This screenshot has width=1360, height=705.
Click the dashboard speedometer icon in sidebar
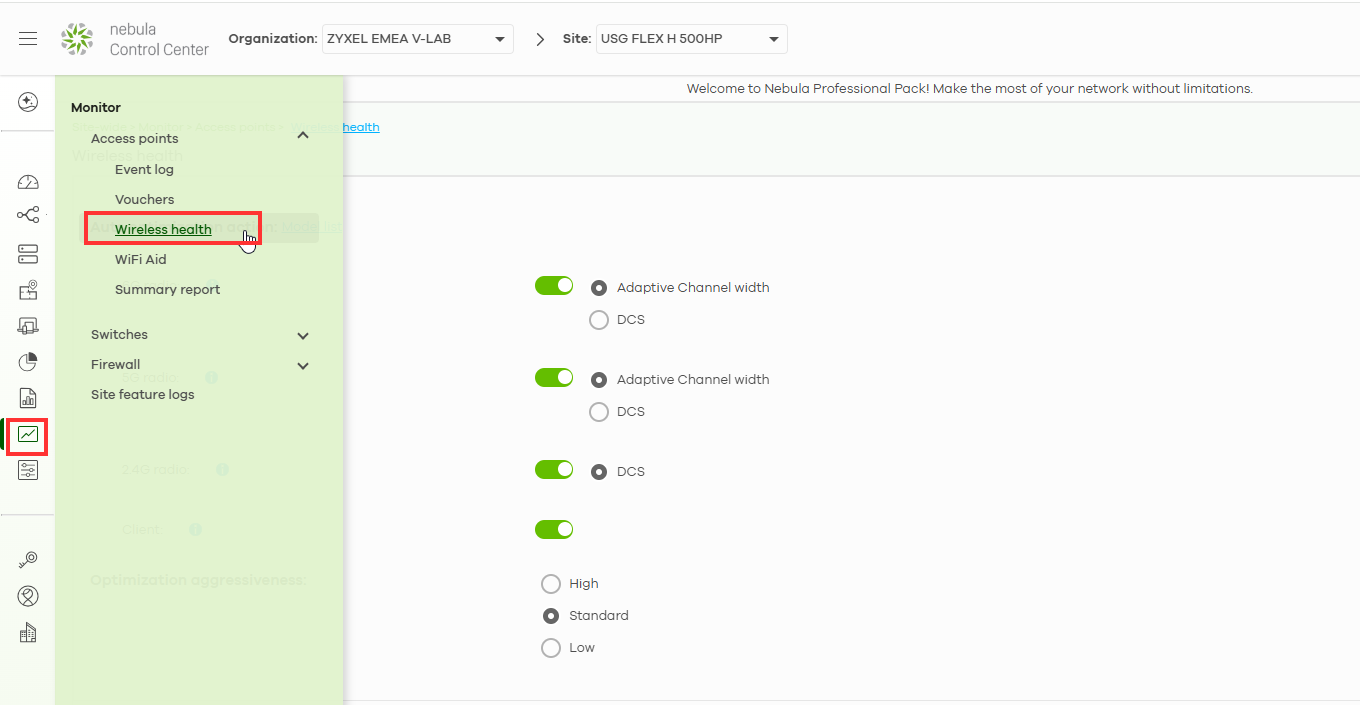pos(28,182)
